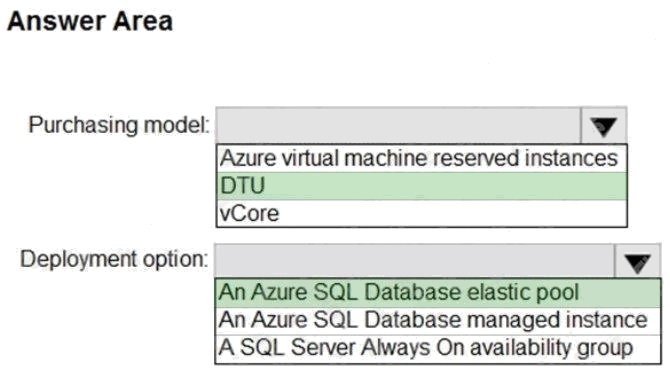Select the green highlighted DTU row

click(x=422, y=186)
